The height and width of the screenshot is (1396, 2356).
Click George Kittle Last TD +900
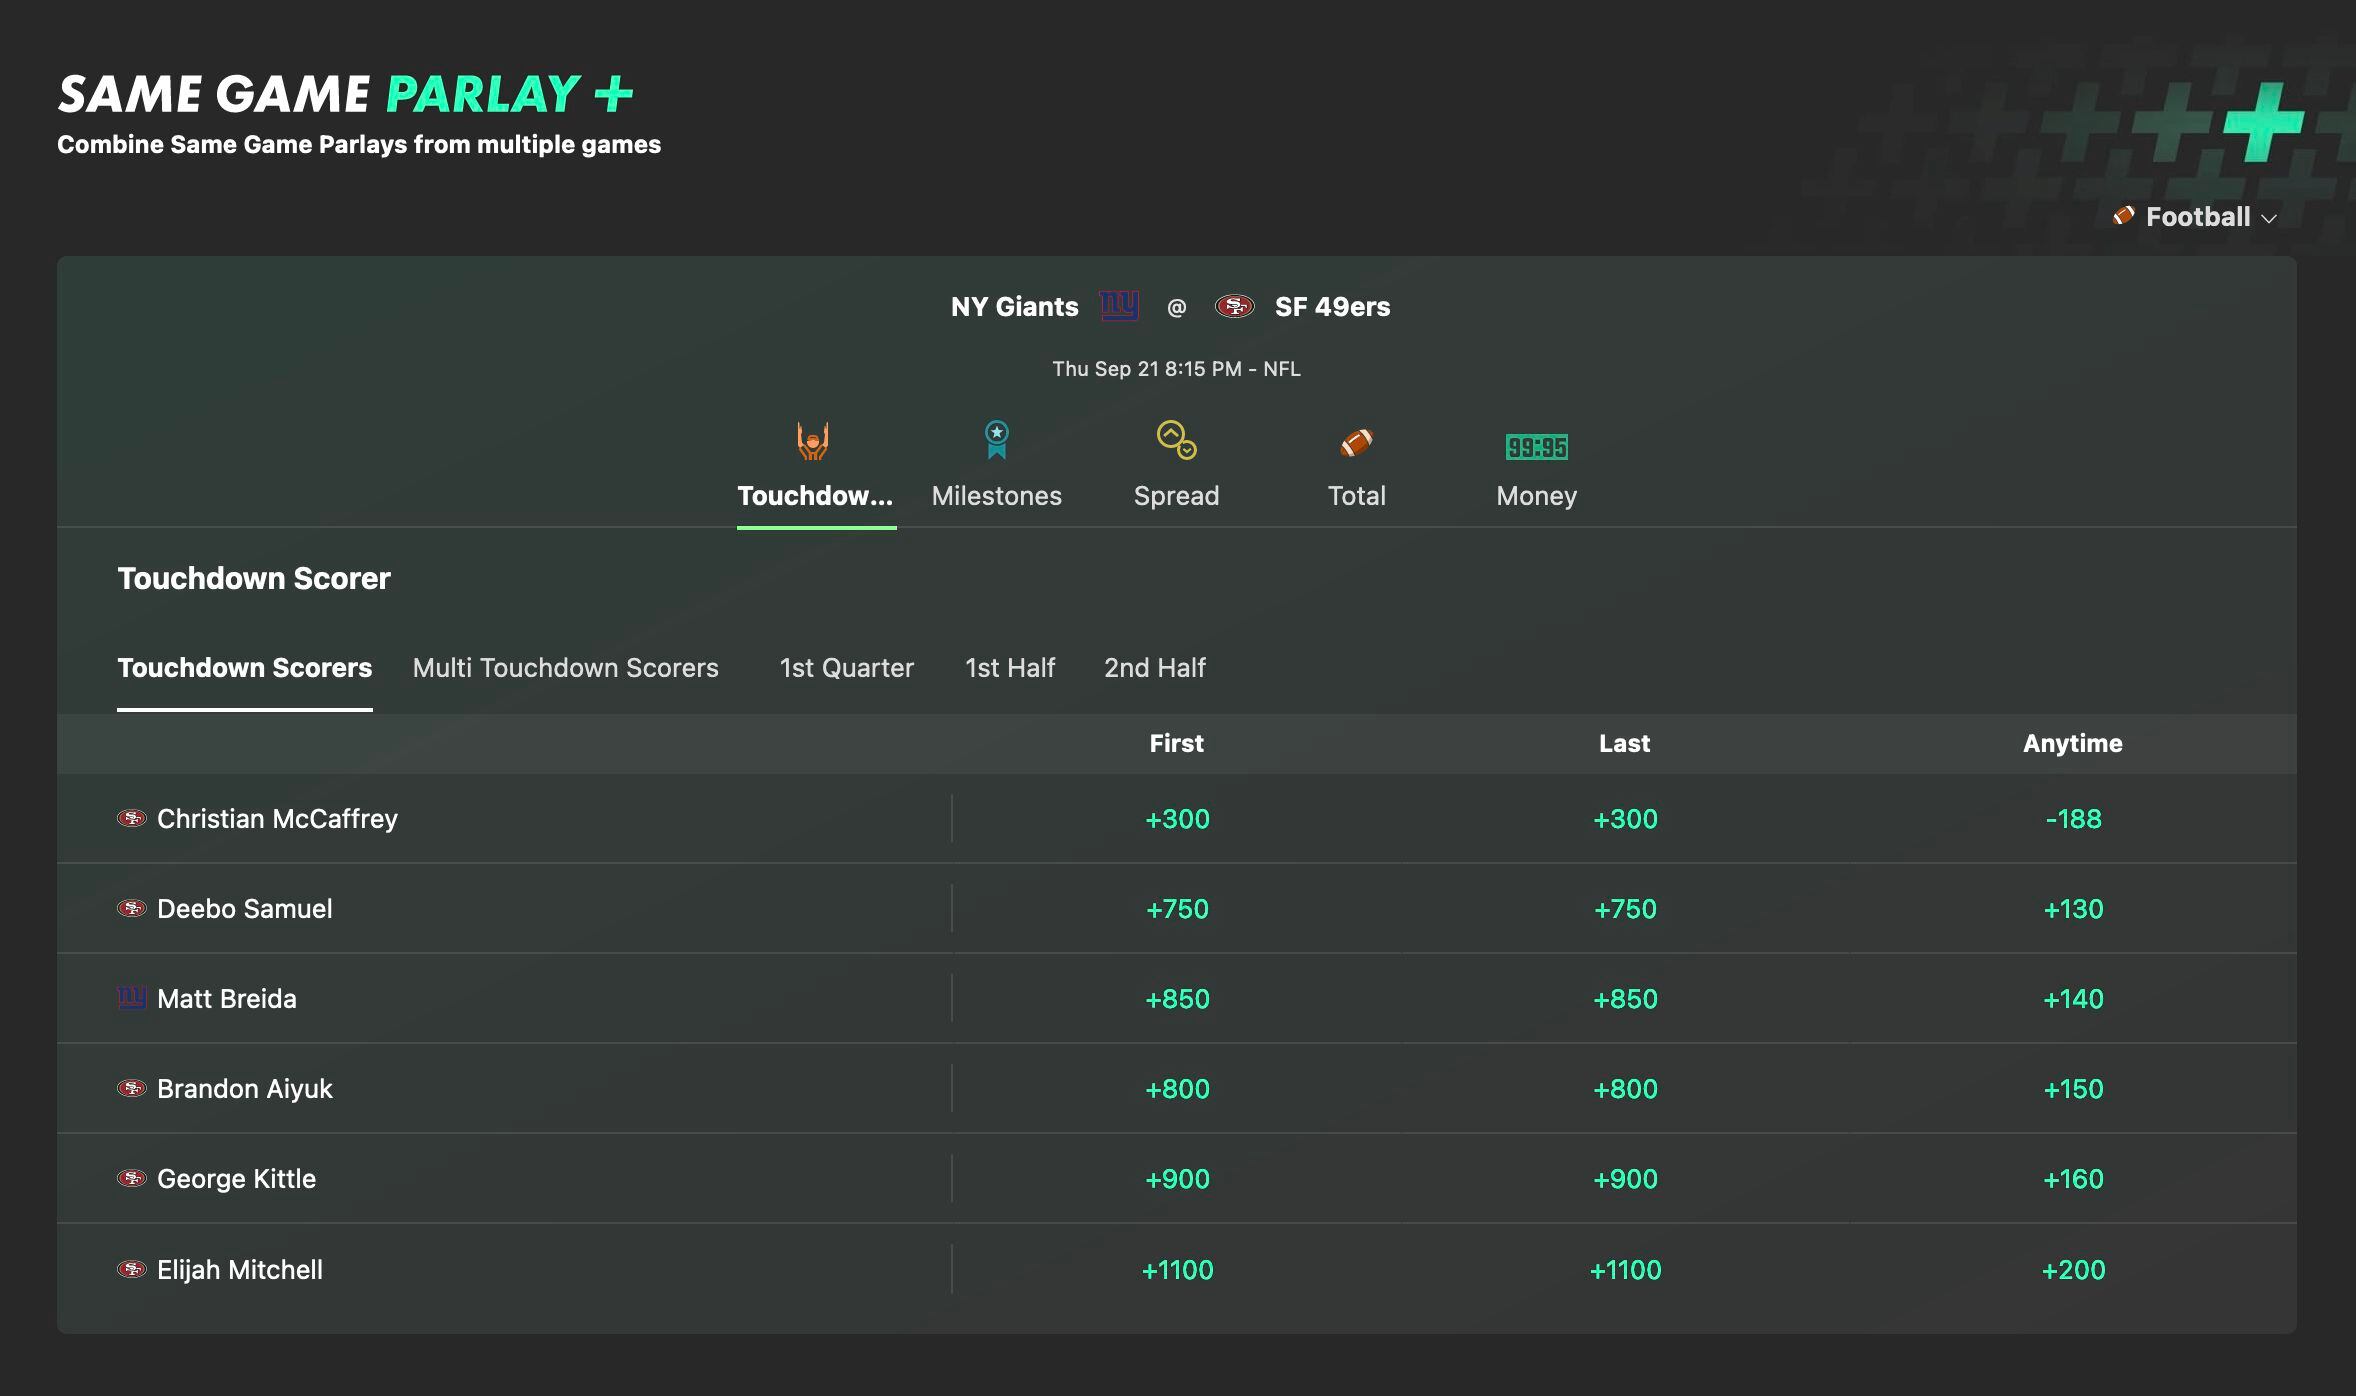1623,1177
